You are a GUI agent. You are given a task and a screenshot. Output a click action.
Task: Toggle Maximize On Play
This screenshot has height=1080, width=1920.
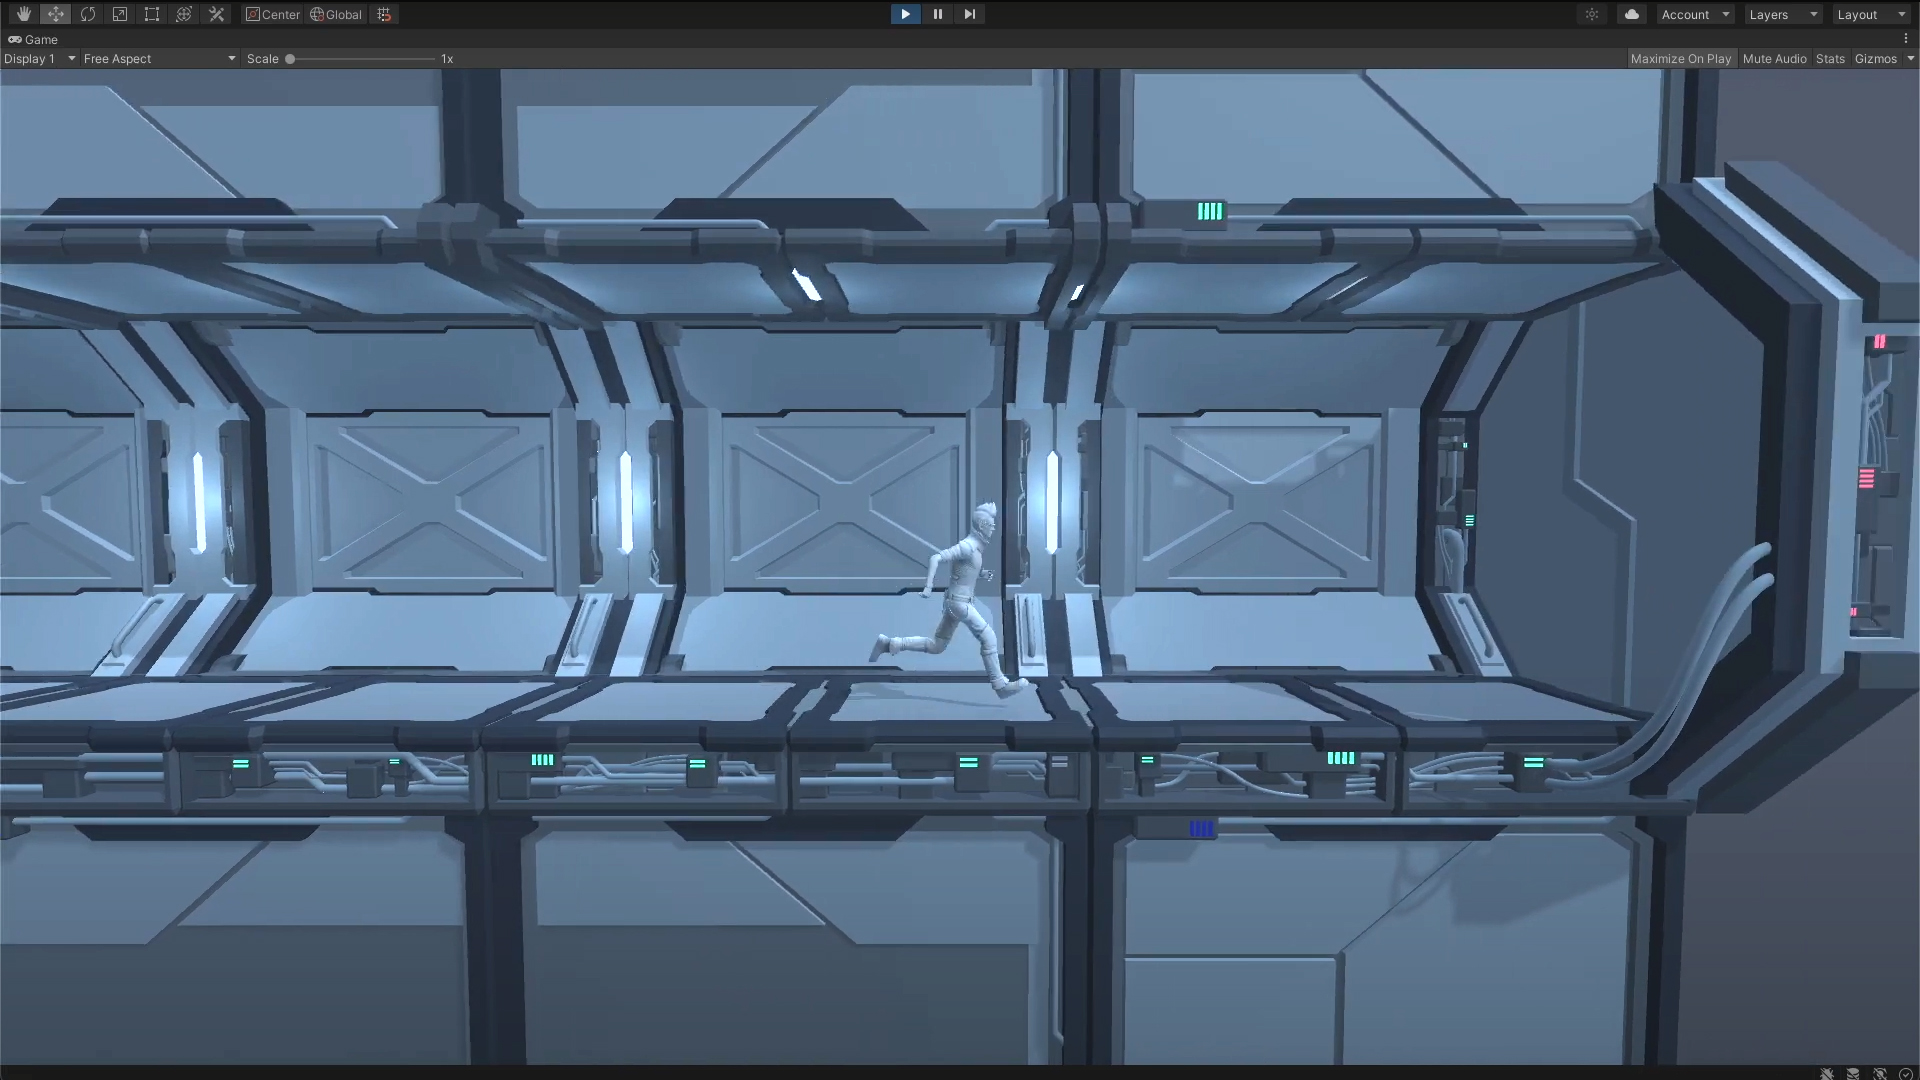pyautogui.click(x=1680, y=59)
